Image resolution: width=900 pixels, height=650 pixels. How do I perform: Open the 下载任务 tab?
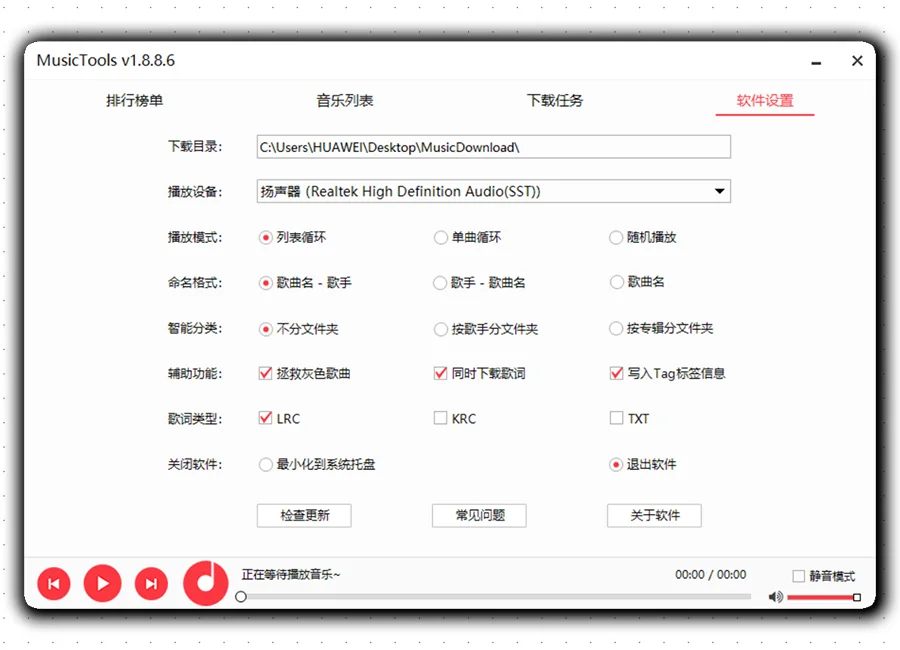(555, 100)
